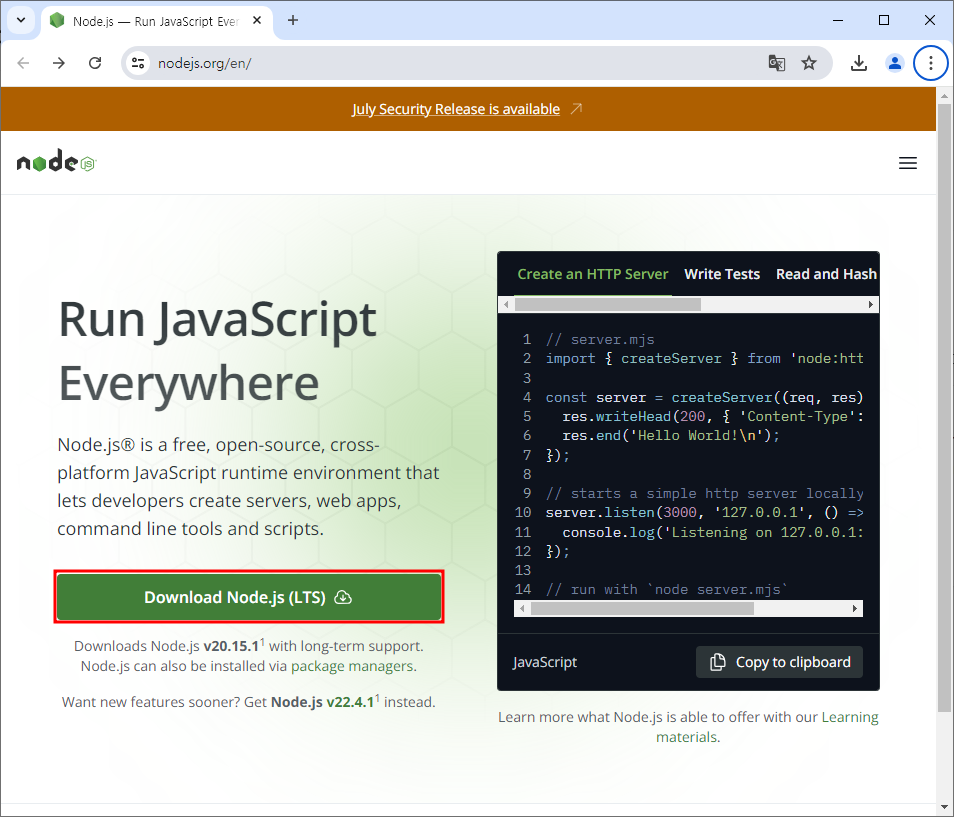Close the Node.js browser tab
954x817 pixels.
257,21
